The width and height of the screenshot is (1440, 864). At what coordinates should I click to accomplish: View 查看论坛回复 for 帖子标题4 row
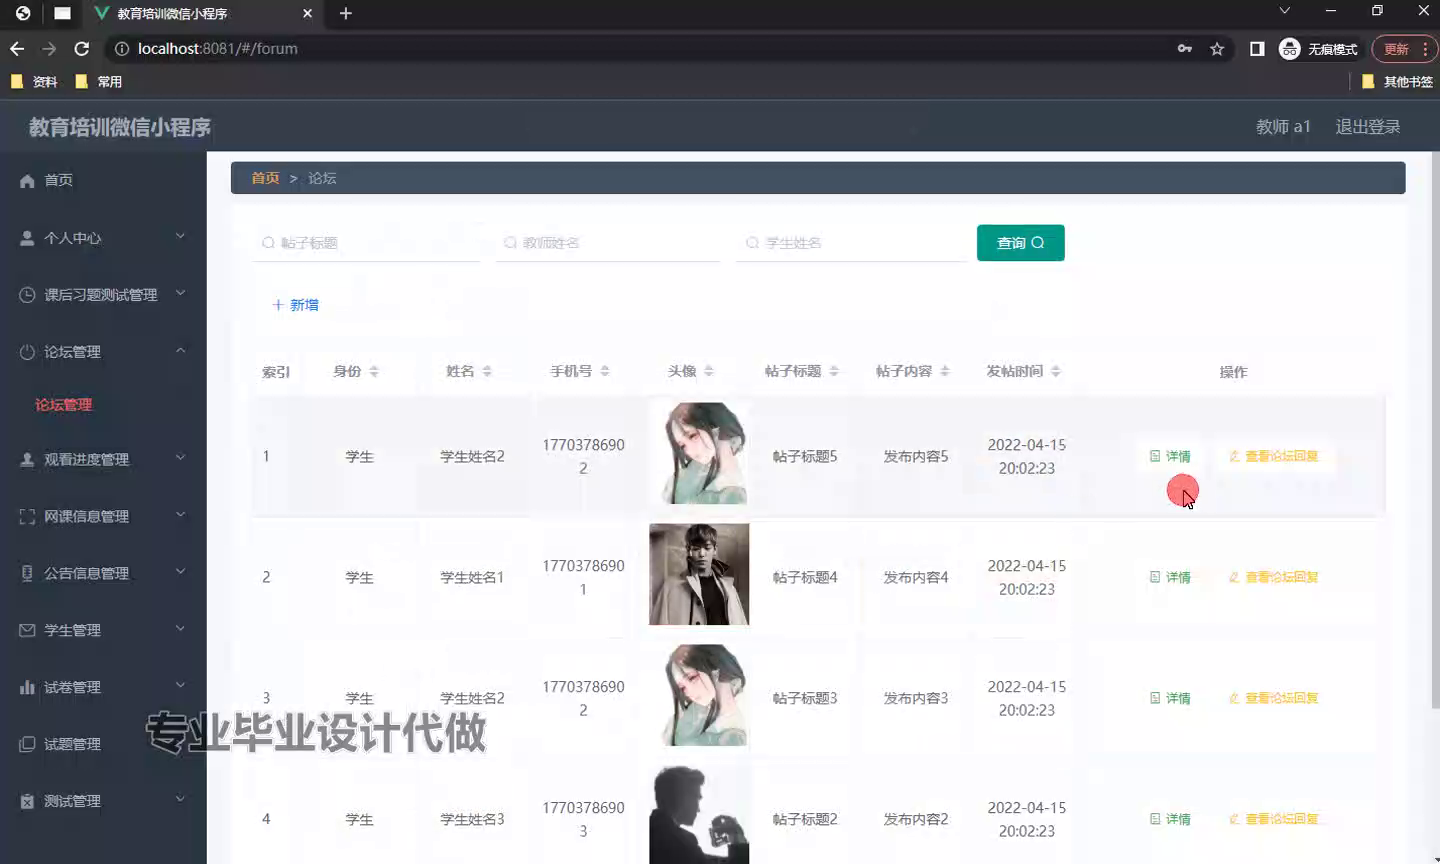pyautogui.click(x=1273, y=577)
